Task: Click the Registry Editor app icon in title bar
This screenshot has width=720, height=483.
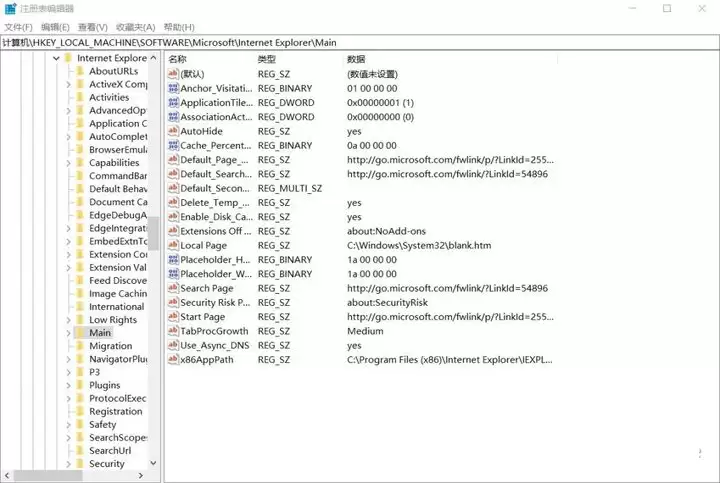Action: click(x=10, y=9)
